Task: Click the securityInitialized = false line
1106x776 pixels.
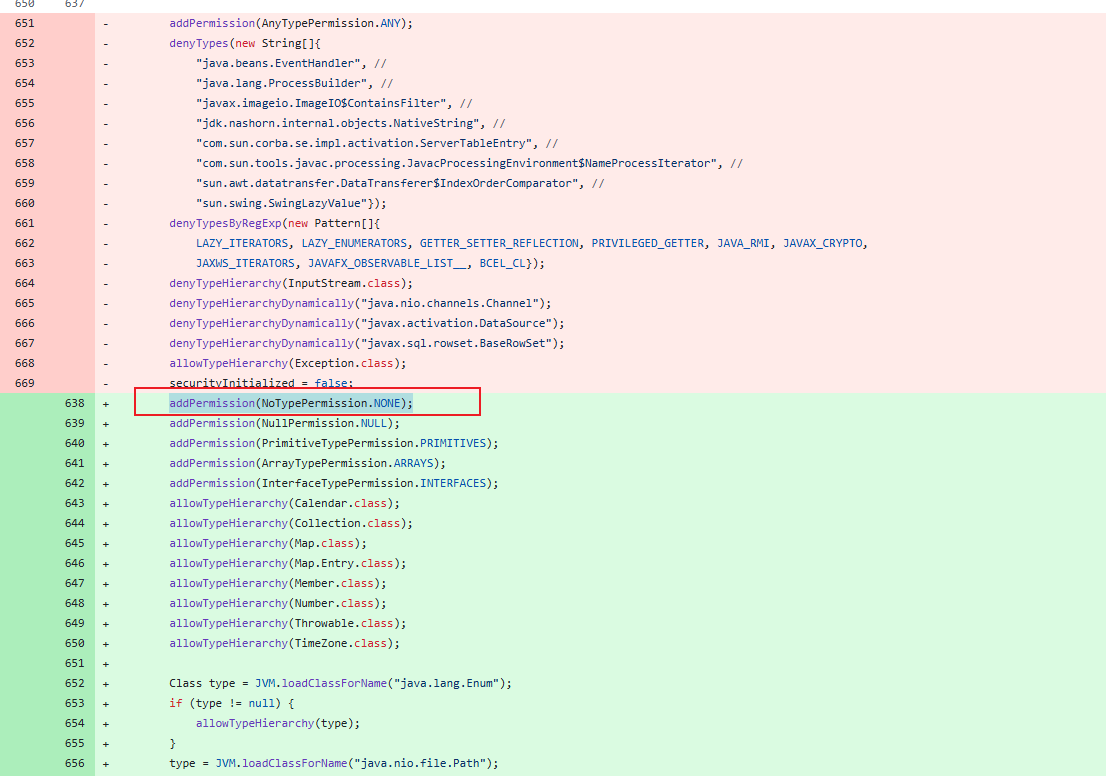Action: [261, 383]
